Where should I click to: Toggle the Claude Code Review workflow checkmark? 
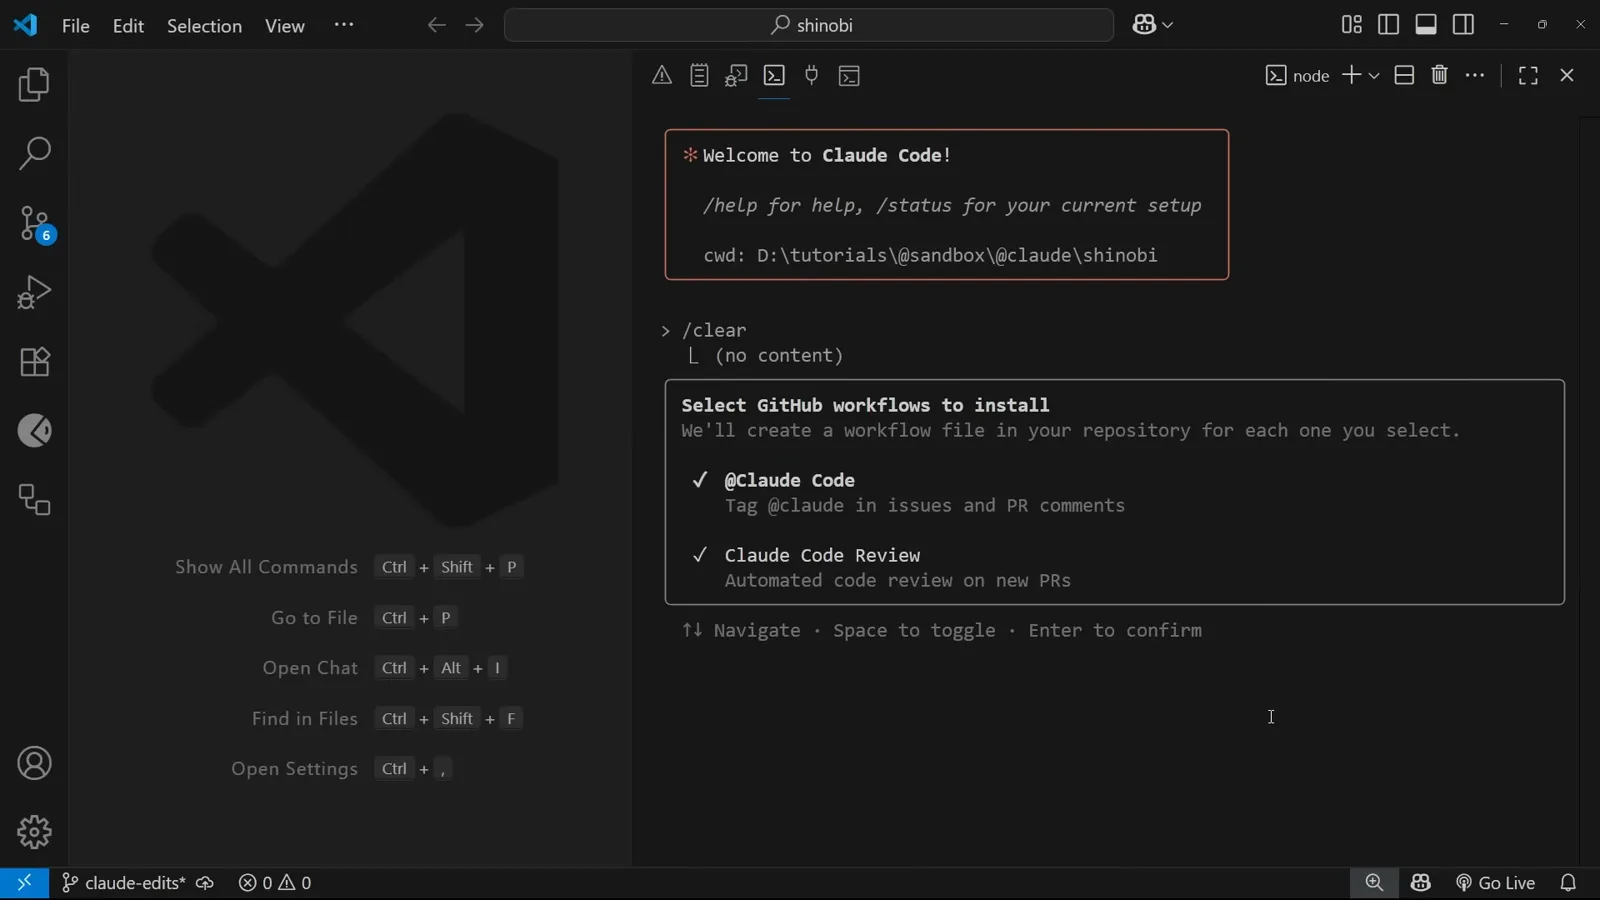[x=700, y=555]
